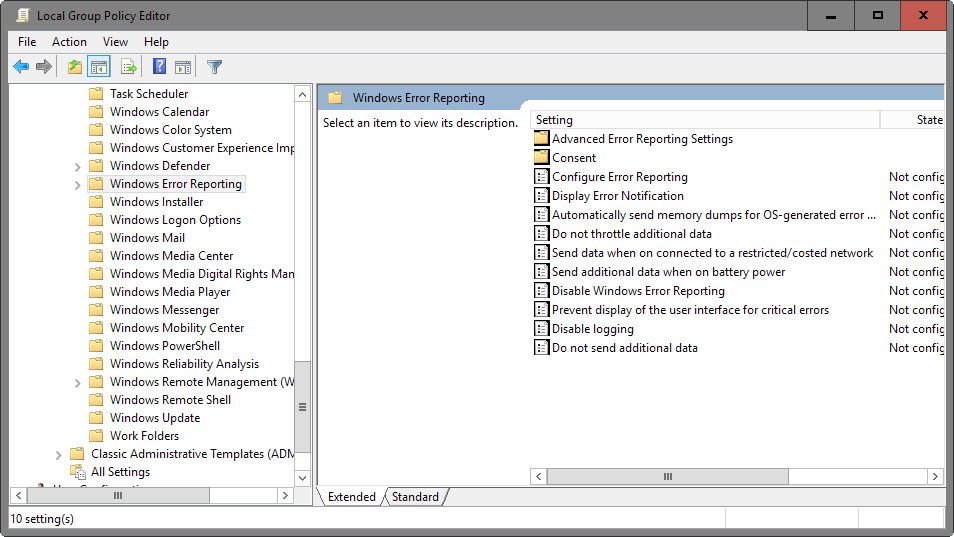Select Windows Media Player folder
The height and width of the screenshot is (537, 954).
point(170,292)
